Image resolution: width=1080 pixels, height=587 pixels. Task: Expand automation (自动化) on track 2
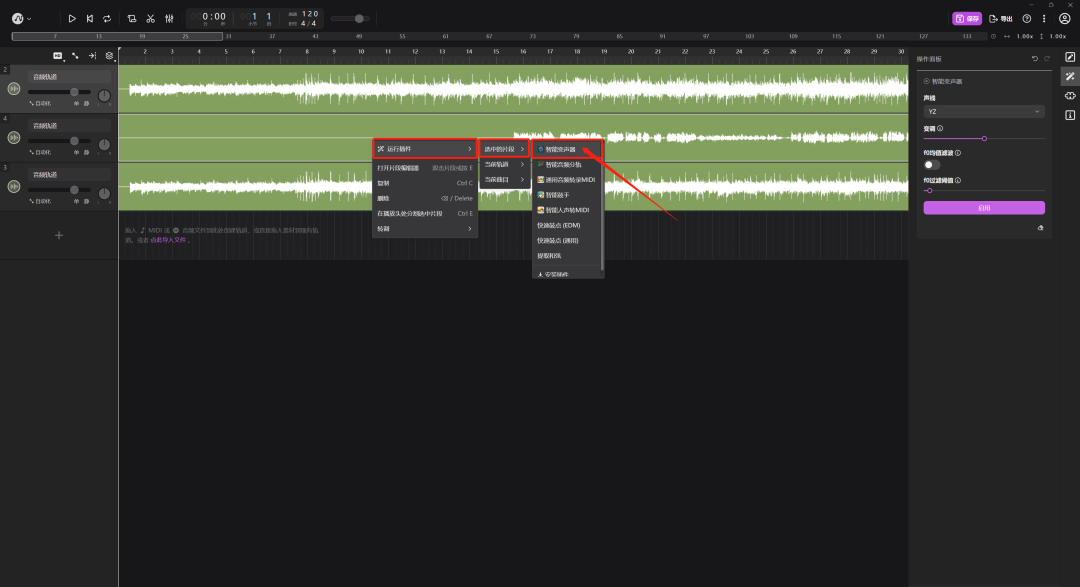pyautogui.click(x=40, y=103)
